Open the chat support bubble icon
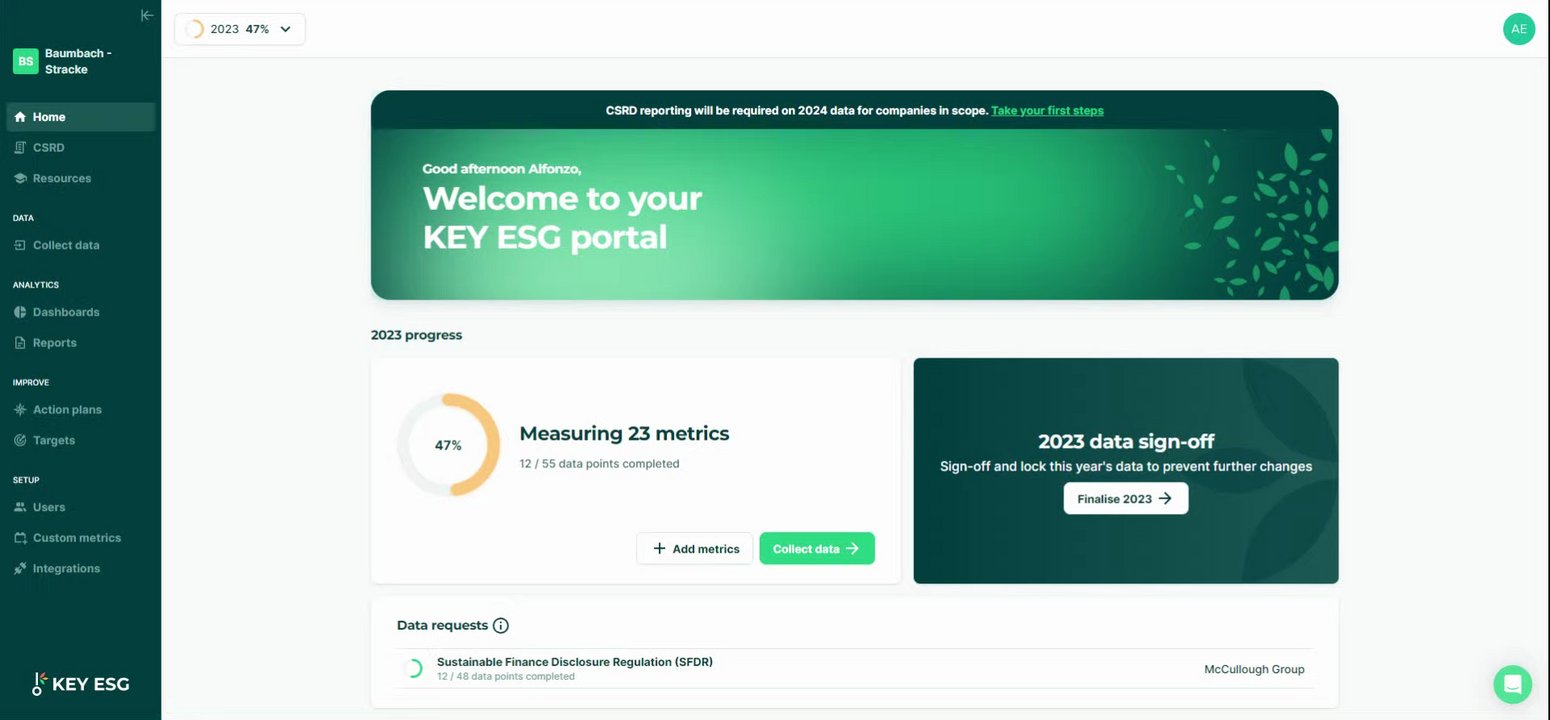This screenshot has width=1550, height=720. (1512, 684)
